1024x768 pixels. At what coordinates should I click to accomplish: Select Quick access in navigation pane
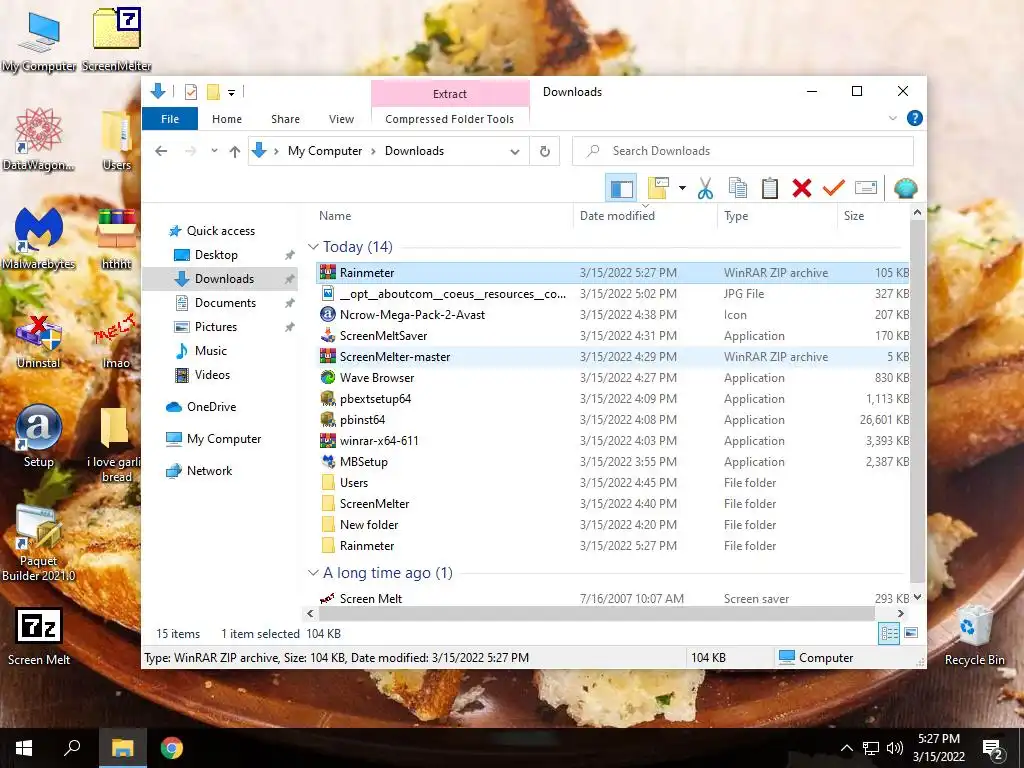click(221, 231)
